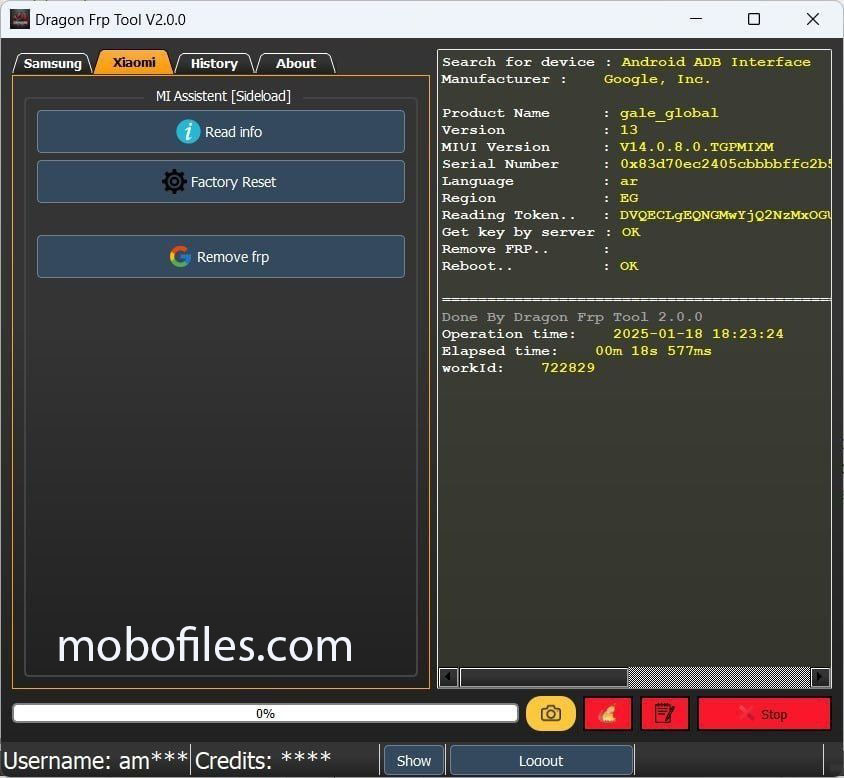Click Done By Dragon Frp Tool line
Image resolution: width=844 pixels, height=778 pixels.
pyautogui.click(x=572, y=317)
